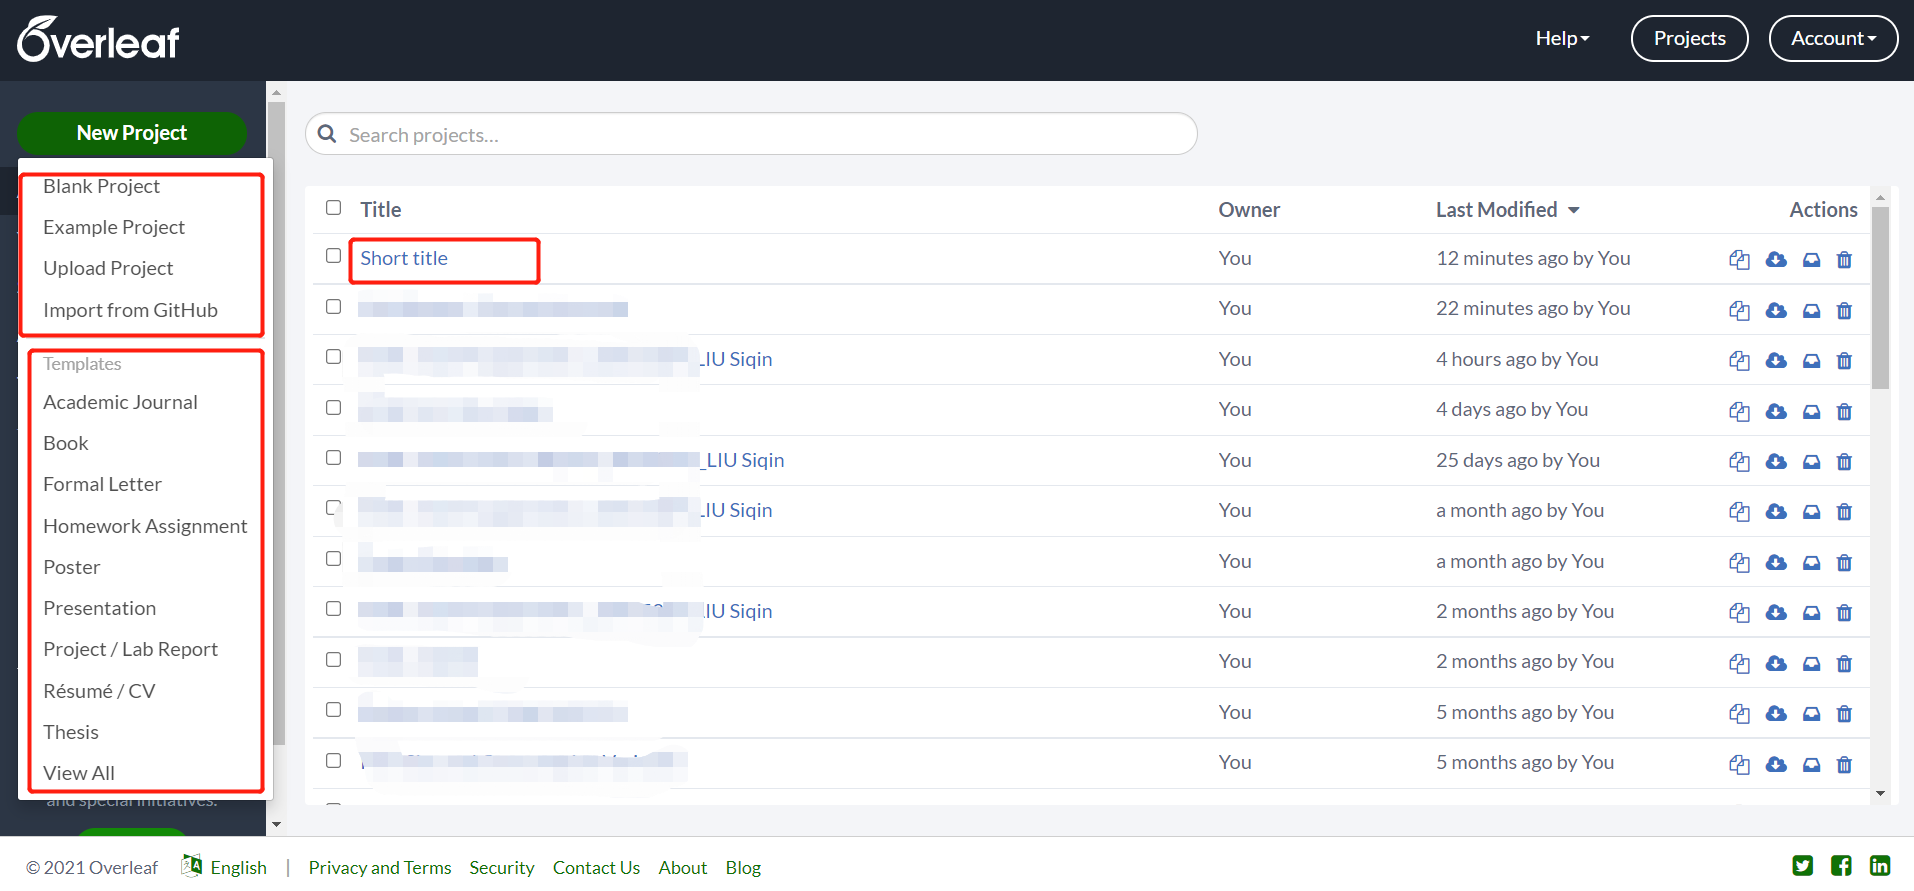Trash the project modified 22 minutes ago

[1844, 311]
